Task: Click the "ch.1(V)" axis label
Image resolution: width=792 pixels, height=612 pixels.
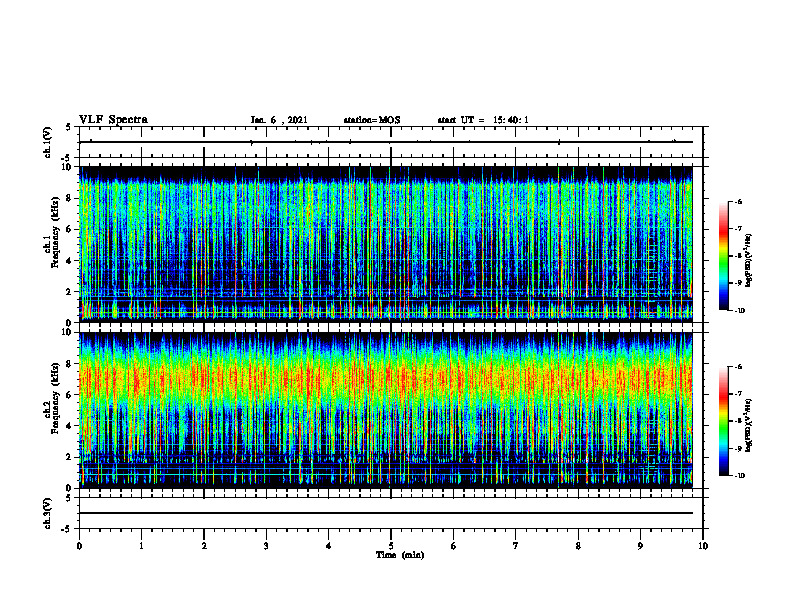Action: (48, 142)
